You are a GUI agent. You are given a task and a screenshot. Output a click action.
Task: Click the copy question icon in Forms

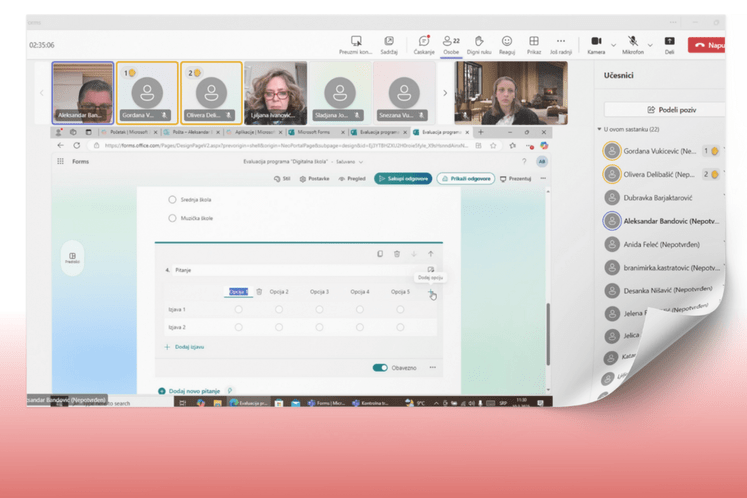[380, 254]
